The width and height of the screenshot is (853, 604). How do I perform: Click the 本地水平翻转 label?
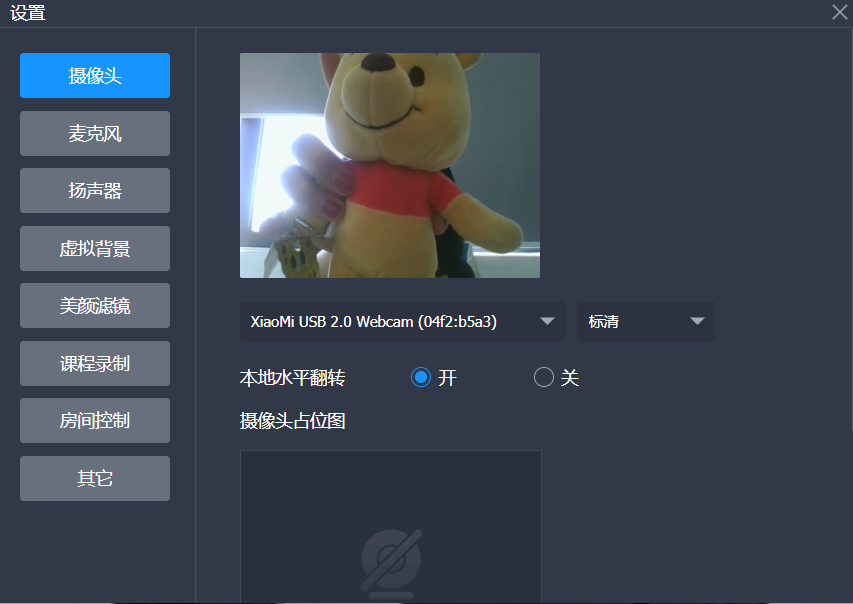tap(293, 377)
